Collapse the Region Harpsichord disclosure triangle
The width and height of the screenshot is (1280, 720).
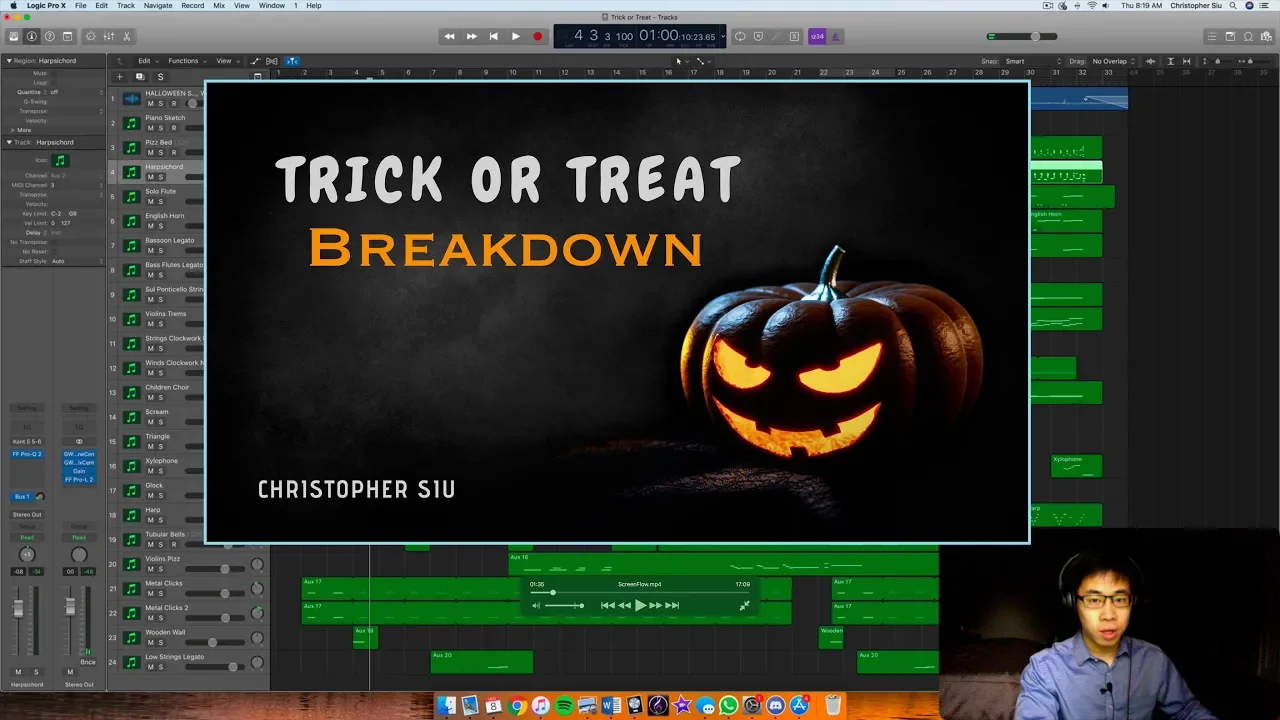9,61
